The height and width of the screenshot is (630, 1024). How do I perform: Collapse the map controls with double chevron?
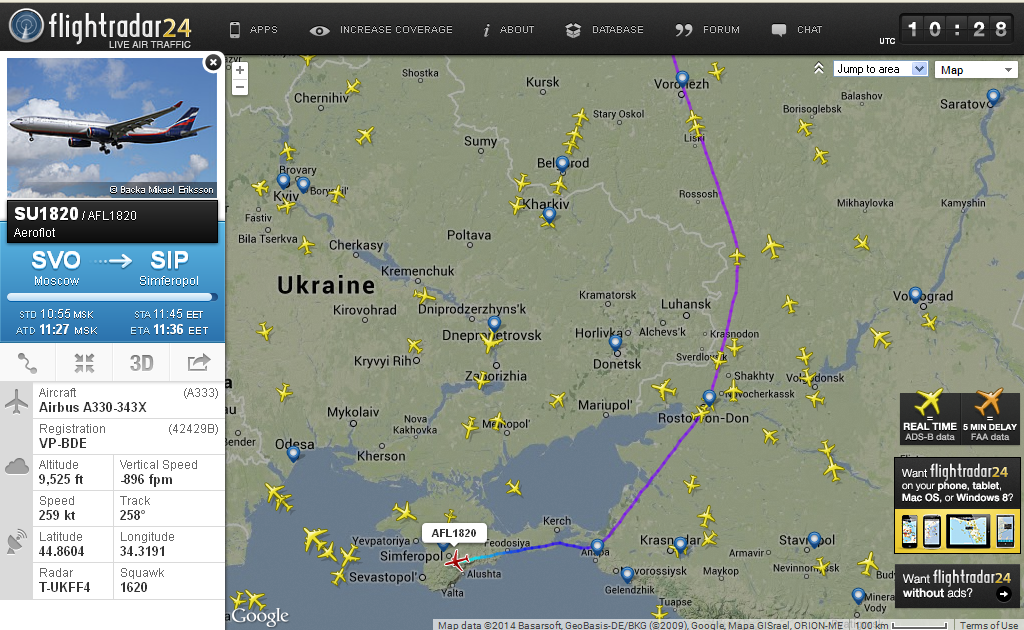[x=818, y=69]
